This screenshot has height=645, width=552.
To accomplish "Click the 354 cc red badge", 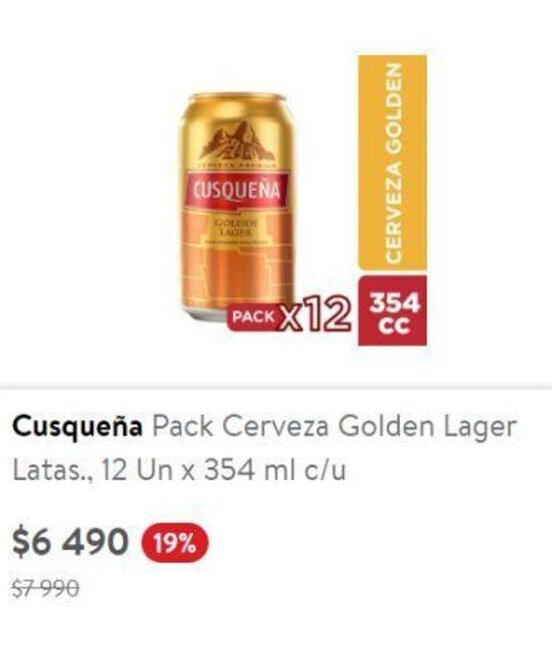I will [x=392, y=311].
